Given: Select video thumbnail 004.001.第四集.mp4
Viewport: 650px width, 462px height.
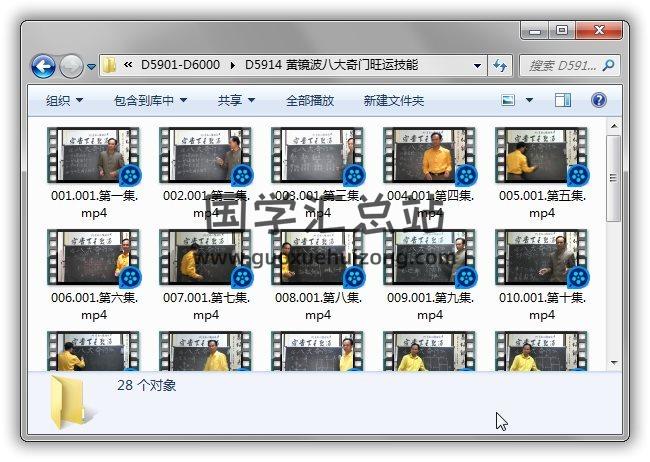Looking at the screenshot, I should click(429, 156).
